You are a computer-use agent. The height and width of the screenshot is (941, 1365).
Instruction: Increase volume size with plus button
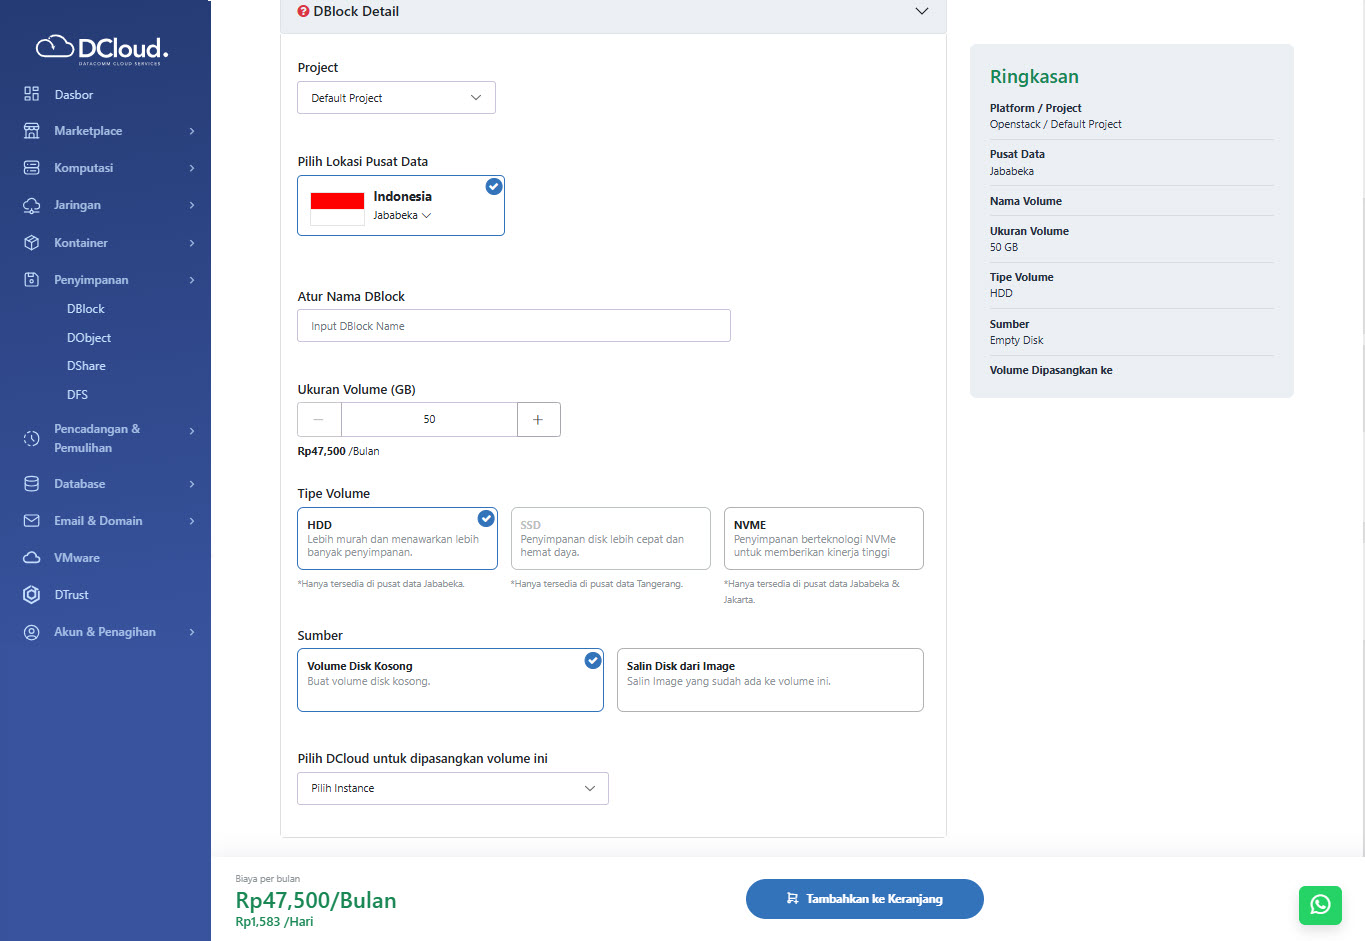click(538, 420)
